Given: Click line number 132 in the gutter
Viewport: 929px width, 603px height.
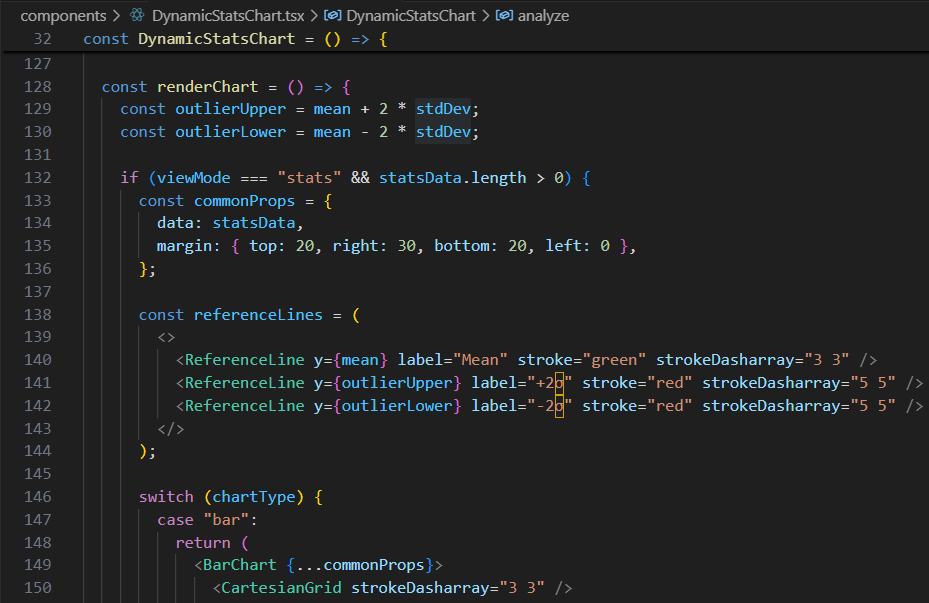Looking at the screenshot, I should point(37,178).
